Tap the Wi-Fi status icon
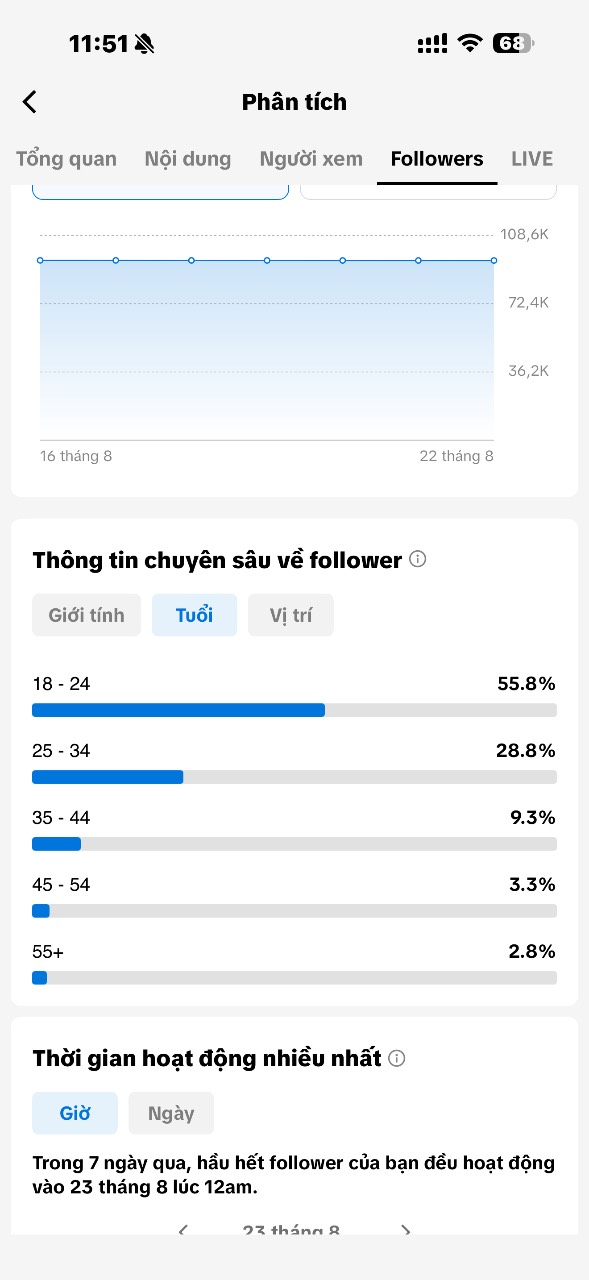This screenshot has height=1280, width=589. tap(469, 43)
